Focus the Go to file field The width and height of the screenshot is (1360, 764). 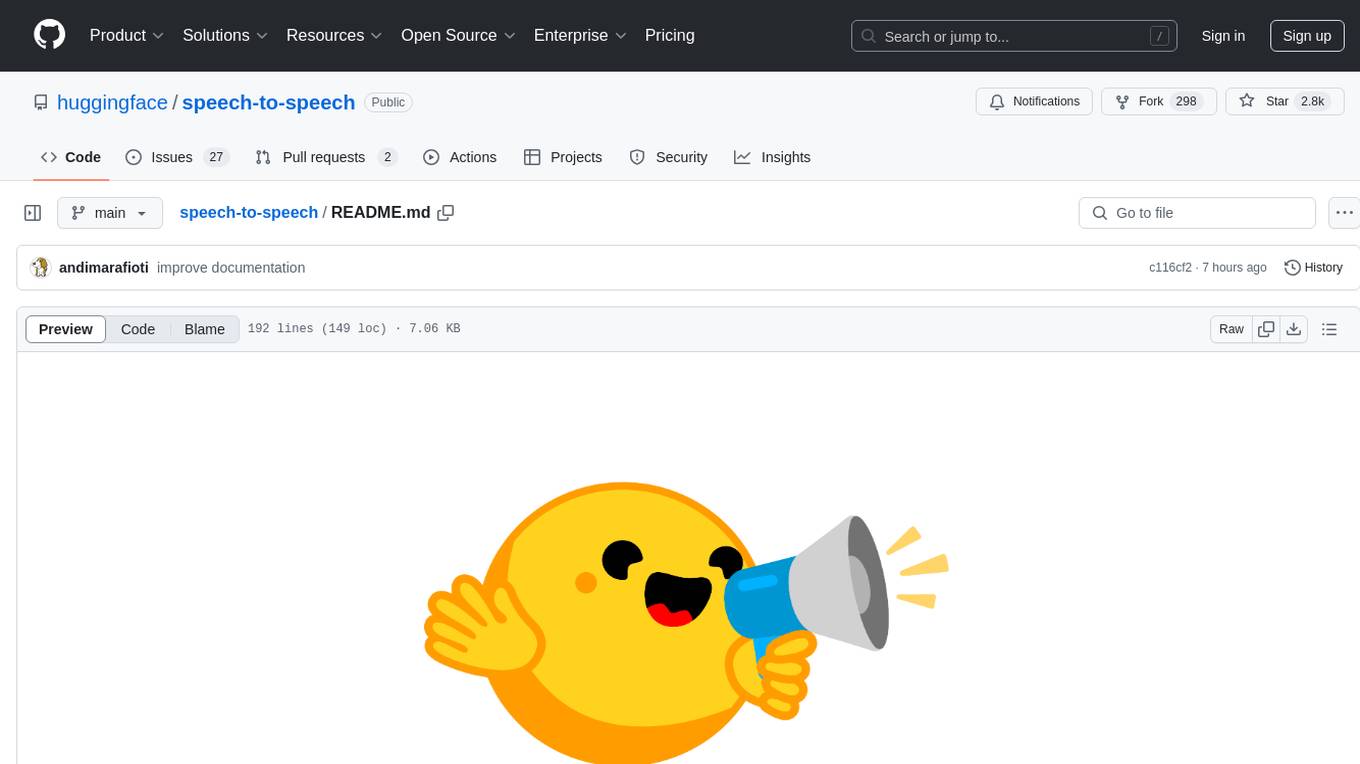click(x=1197, y=213)
